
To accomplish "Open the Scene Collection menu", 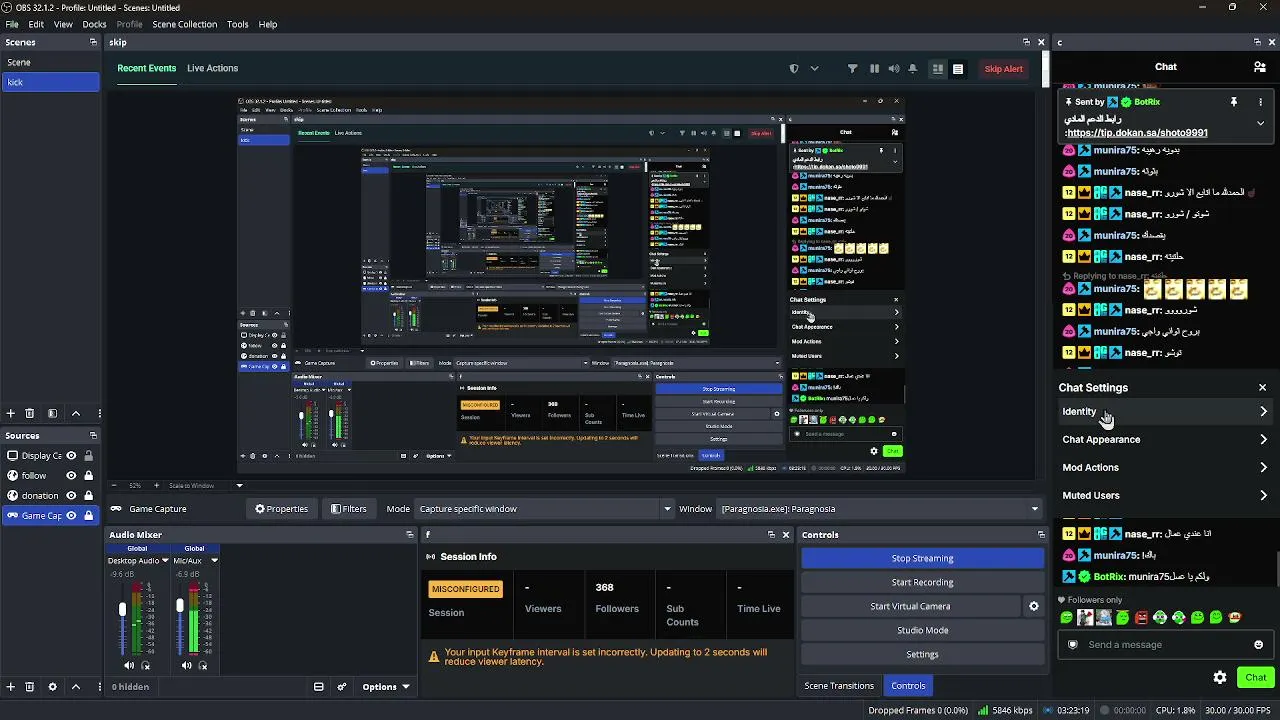I will pos(184,24).
